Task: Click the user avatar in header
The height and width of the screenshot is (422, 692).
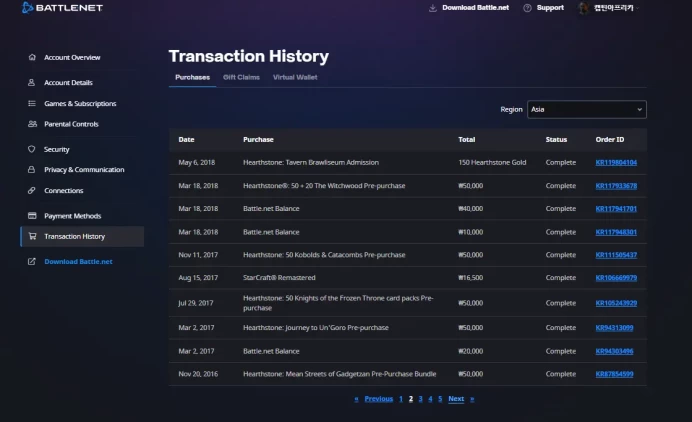Action: tap(583, 8)
